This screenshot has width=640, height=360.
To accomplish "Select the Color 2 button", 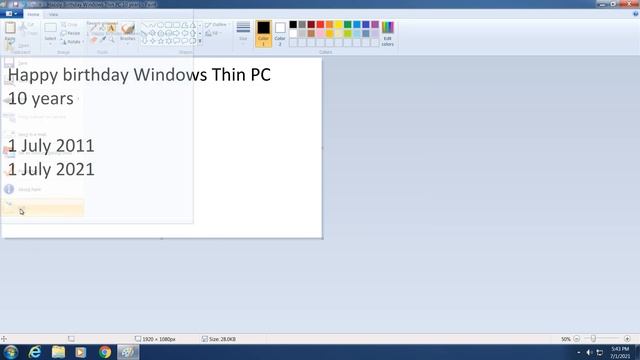I will tap(280, 33).
